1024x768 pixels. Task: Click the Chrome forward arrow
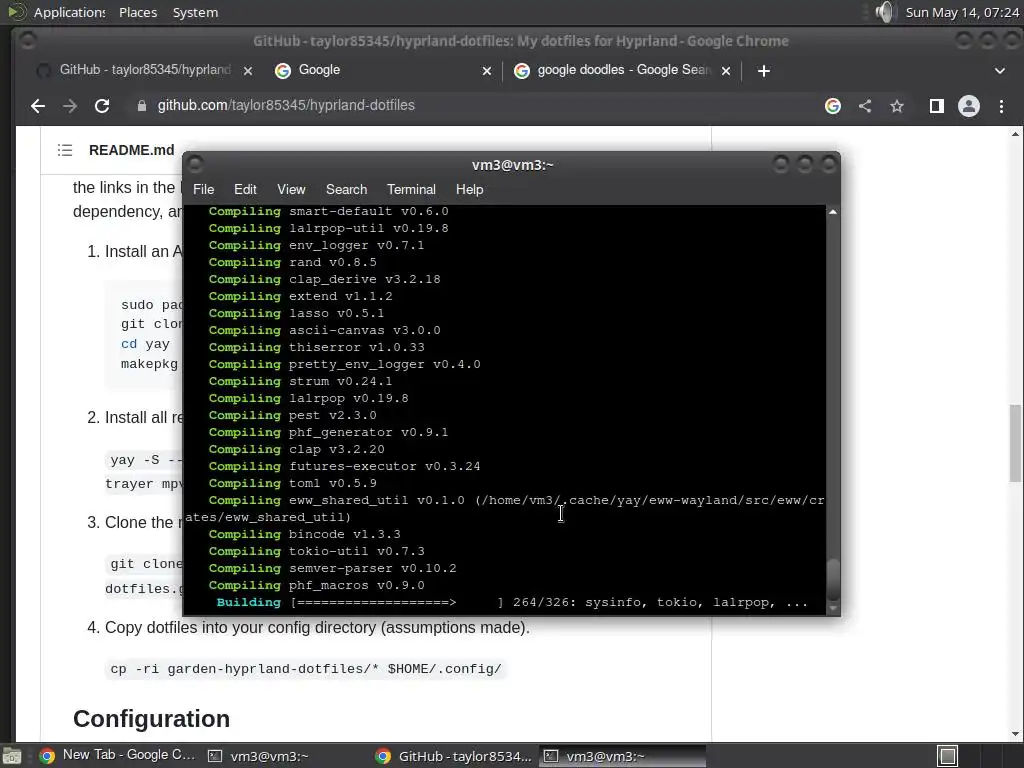[70, 106]
